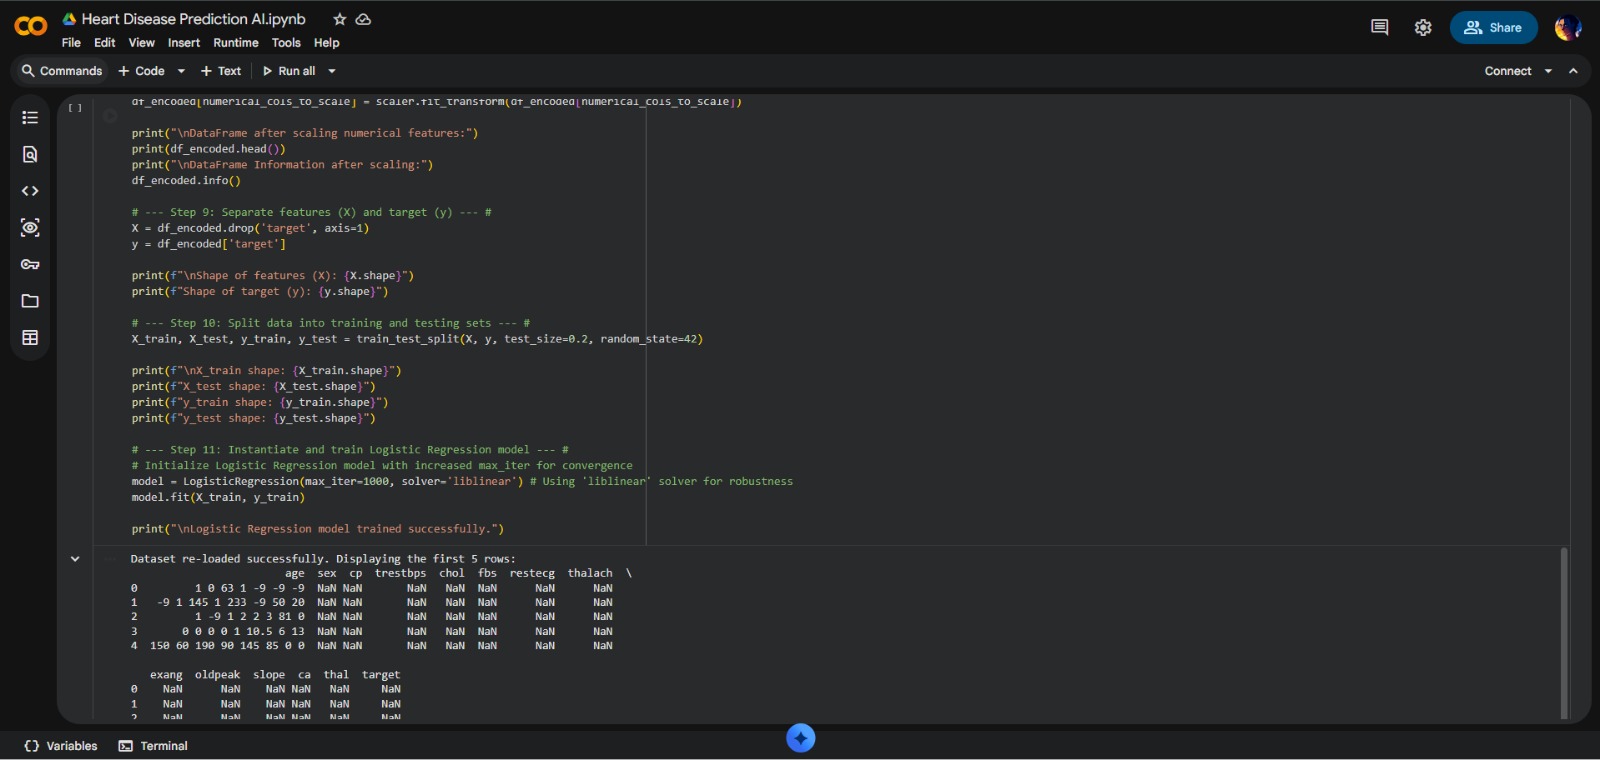Viewport: 1600px width, 760px height.
Task: Open the Table of contents sidebar icon
Action: 30,118
